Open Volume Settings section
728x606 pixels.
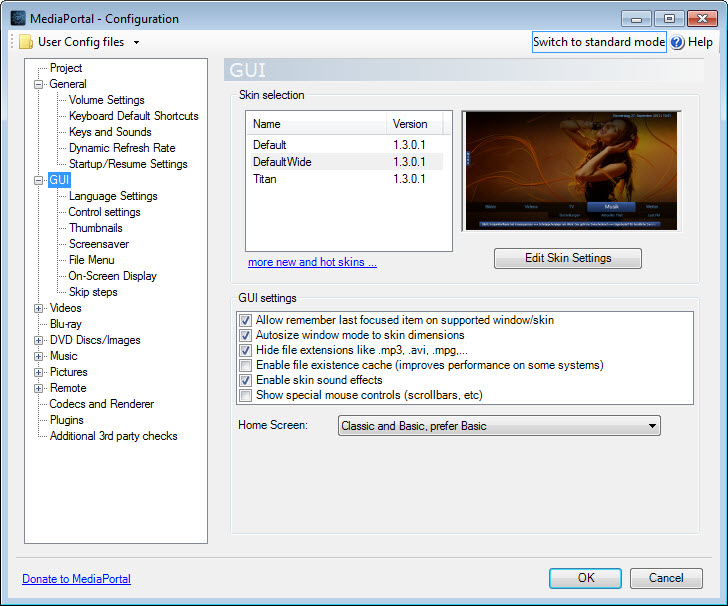pyautogui.click(x=106, y=100)
